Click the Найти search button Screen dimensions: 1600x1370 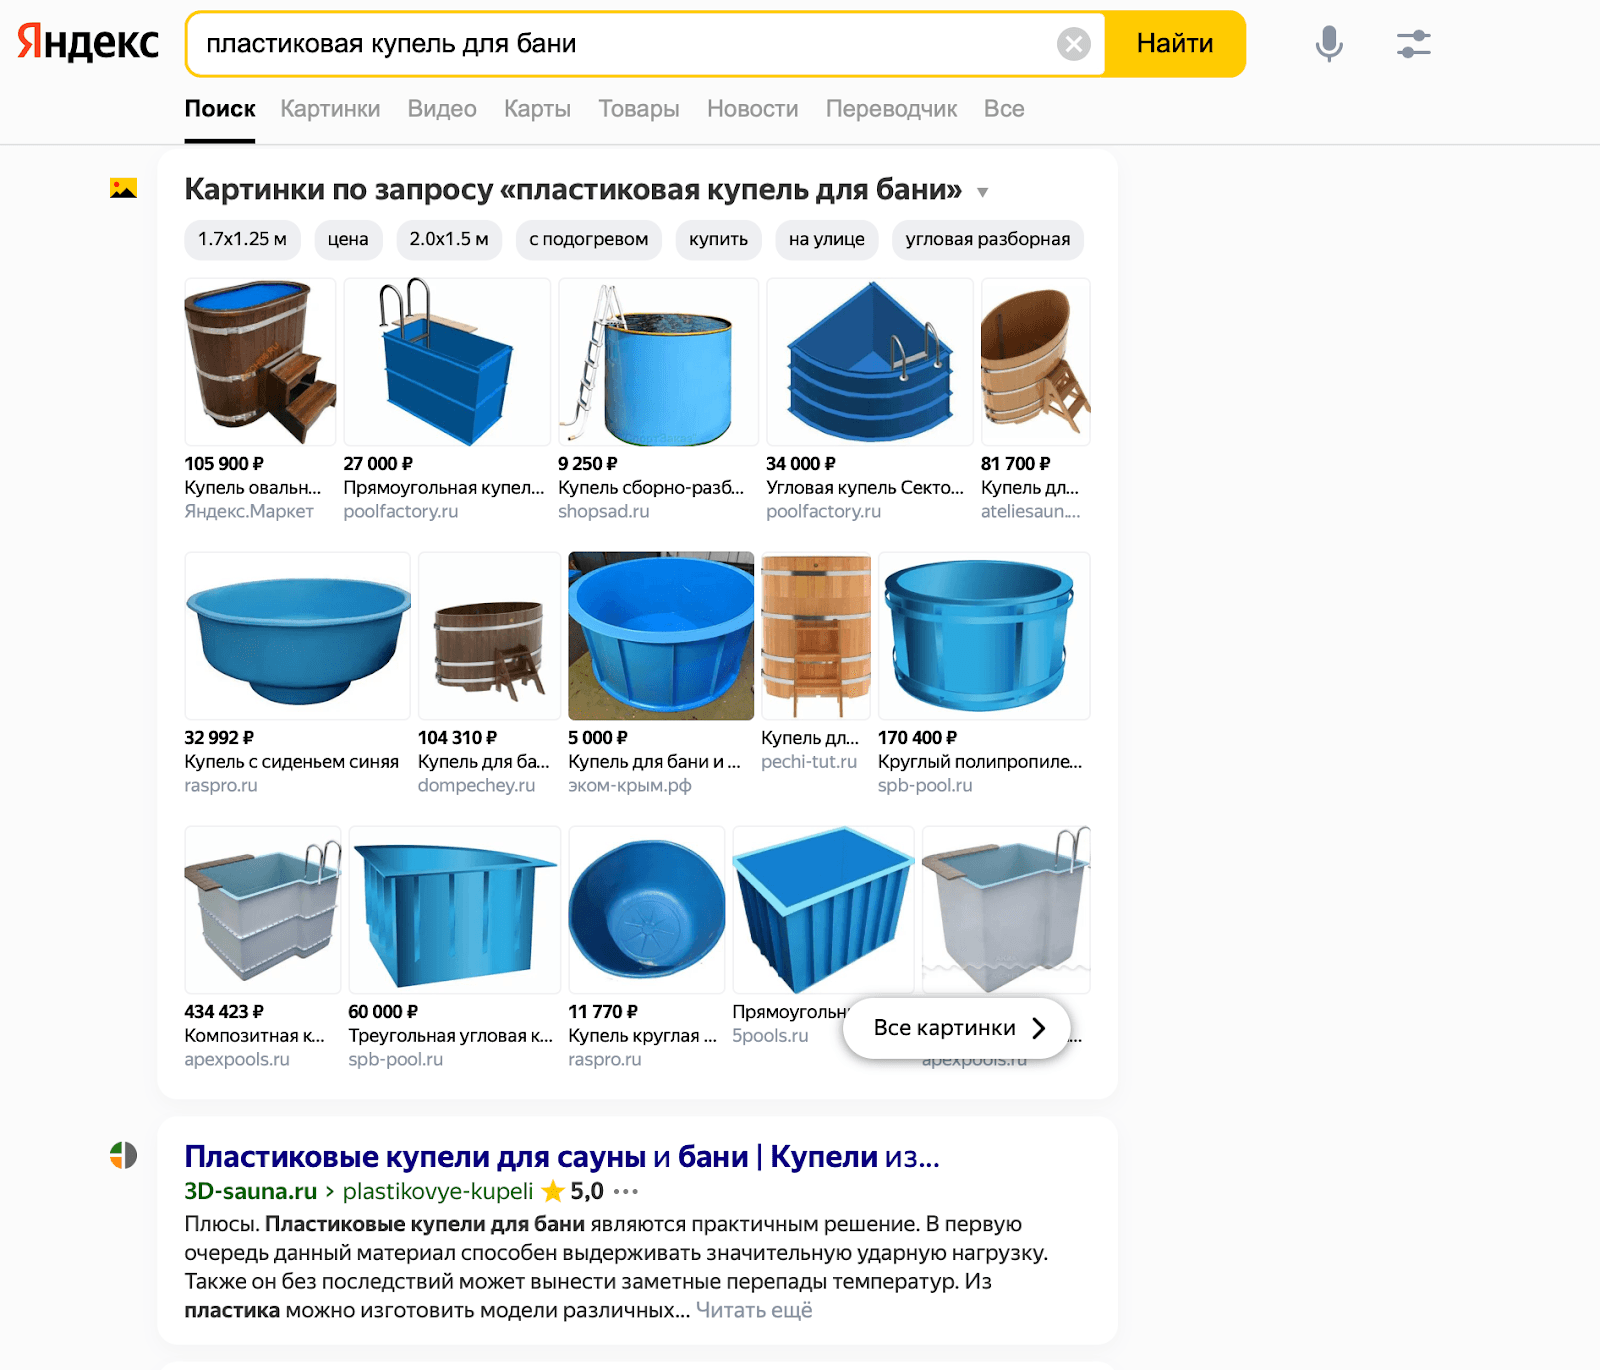pos(1175,44)
